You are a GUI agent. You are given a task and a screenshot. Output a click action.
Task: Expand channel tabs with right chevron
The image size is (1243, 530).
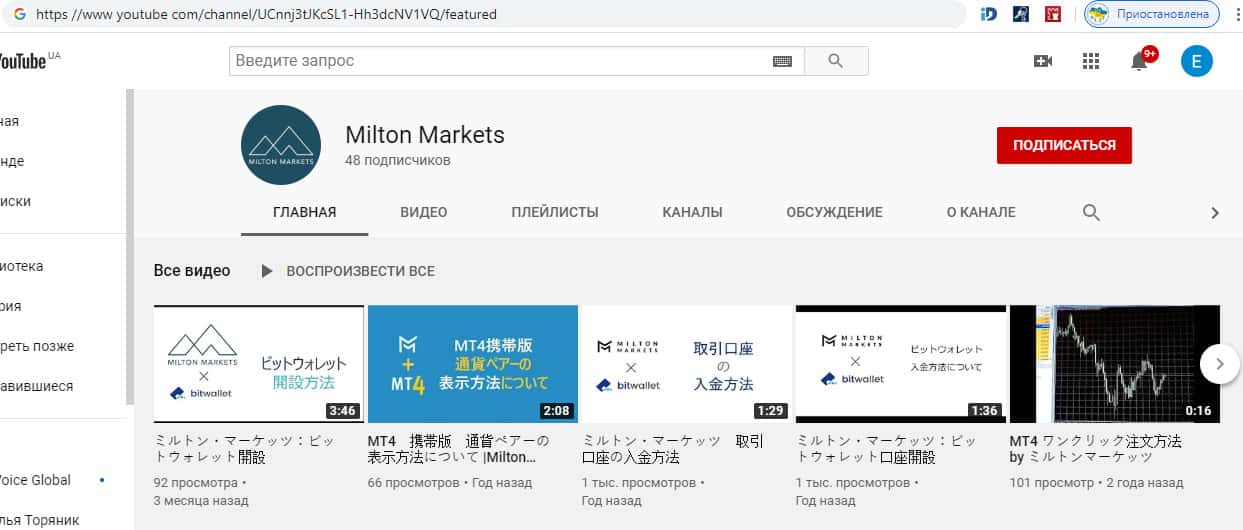(x=1215, y=212)
